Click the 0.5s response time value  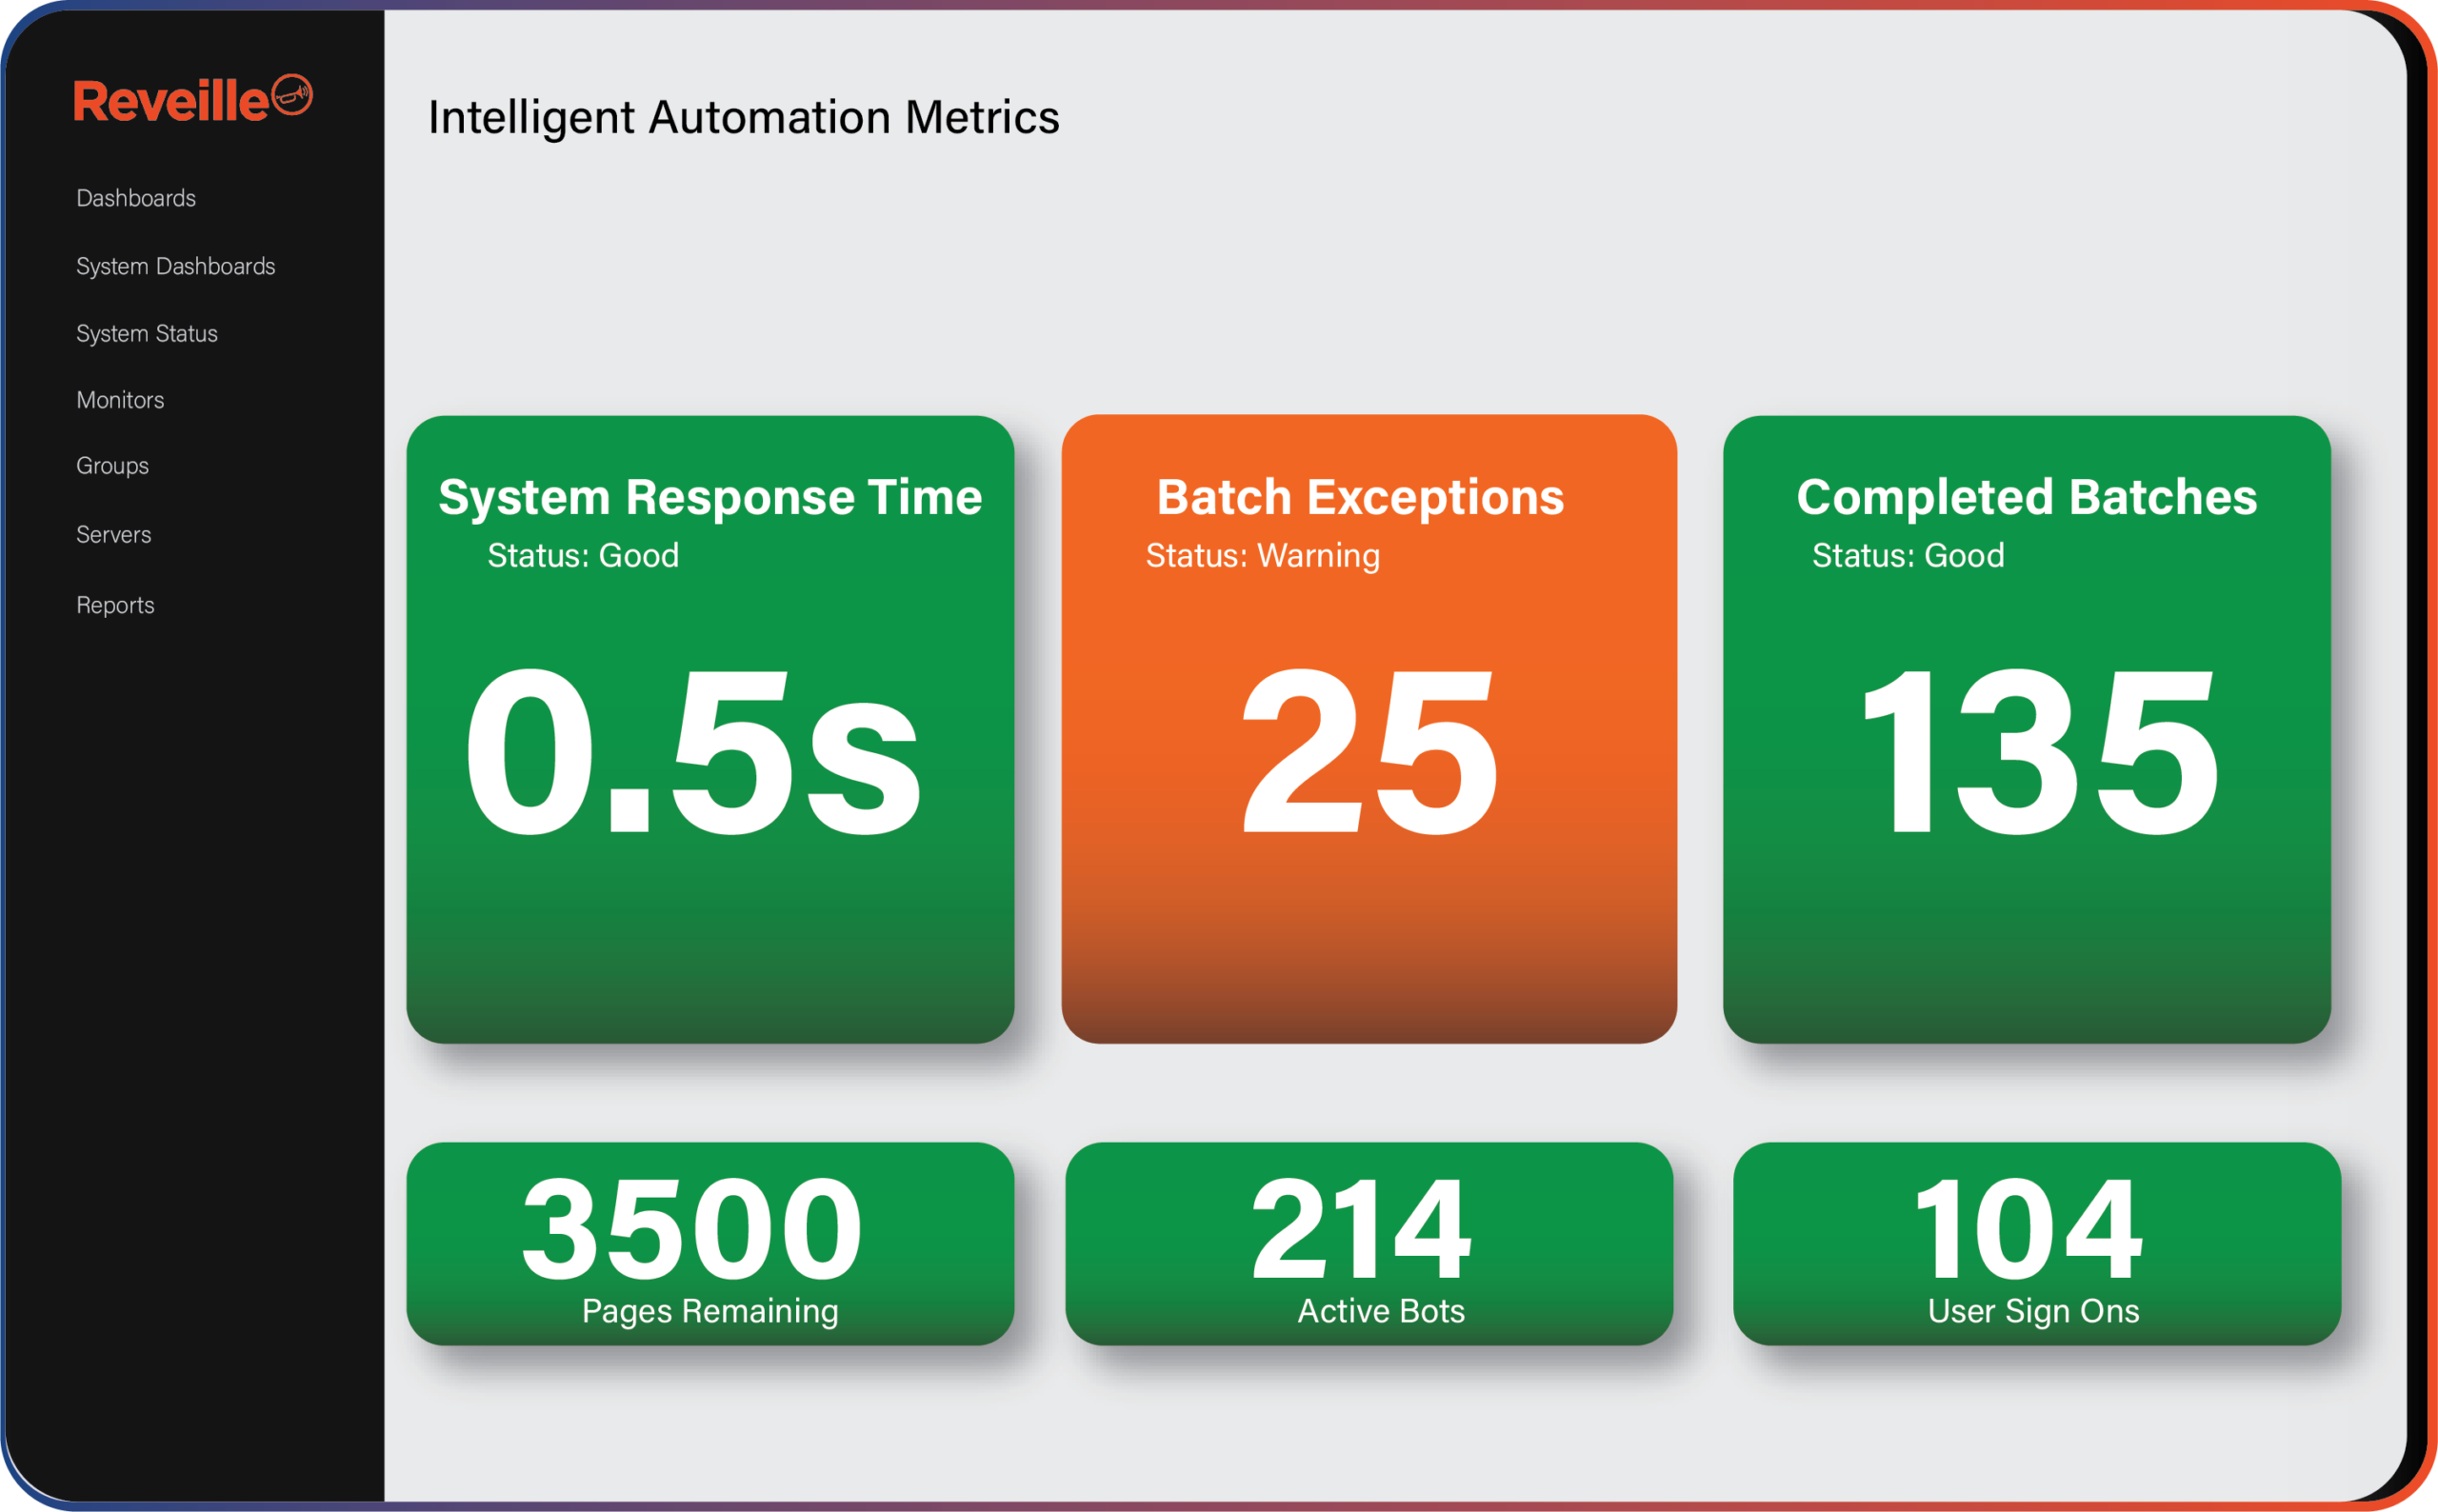[692, 750]
